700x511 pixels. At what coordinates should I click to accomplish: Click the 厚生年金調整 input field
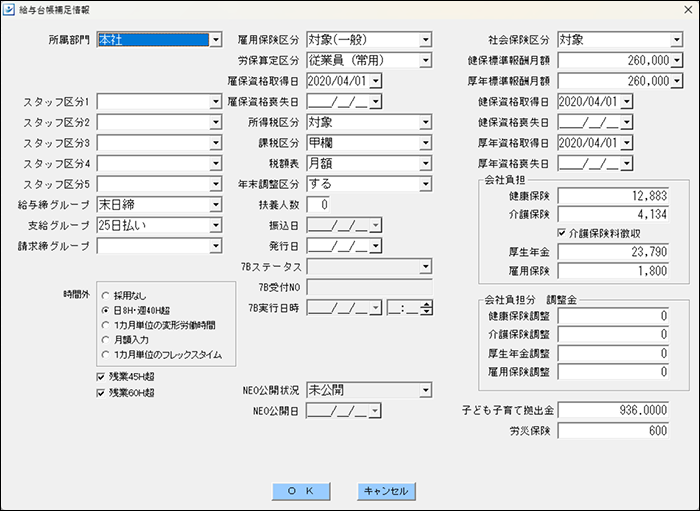tap(613, 353)
